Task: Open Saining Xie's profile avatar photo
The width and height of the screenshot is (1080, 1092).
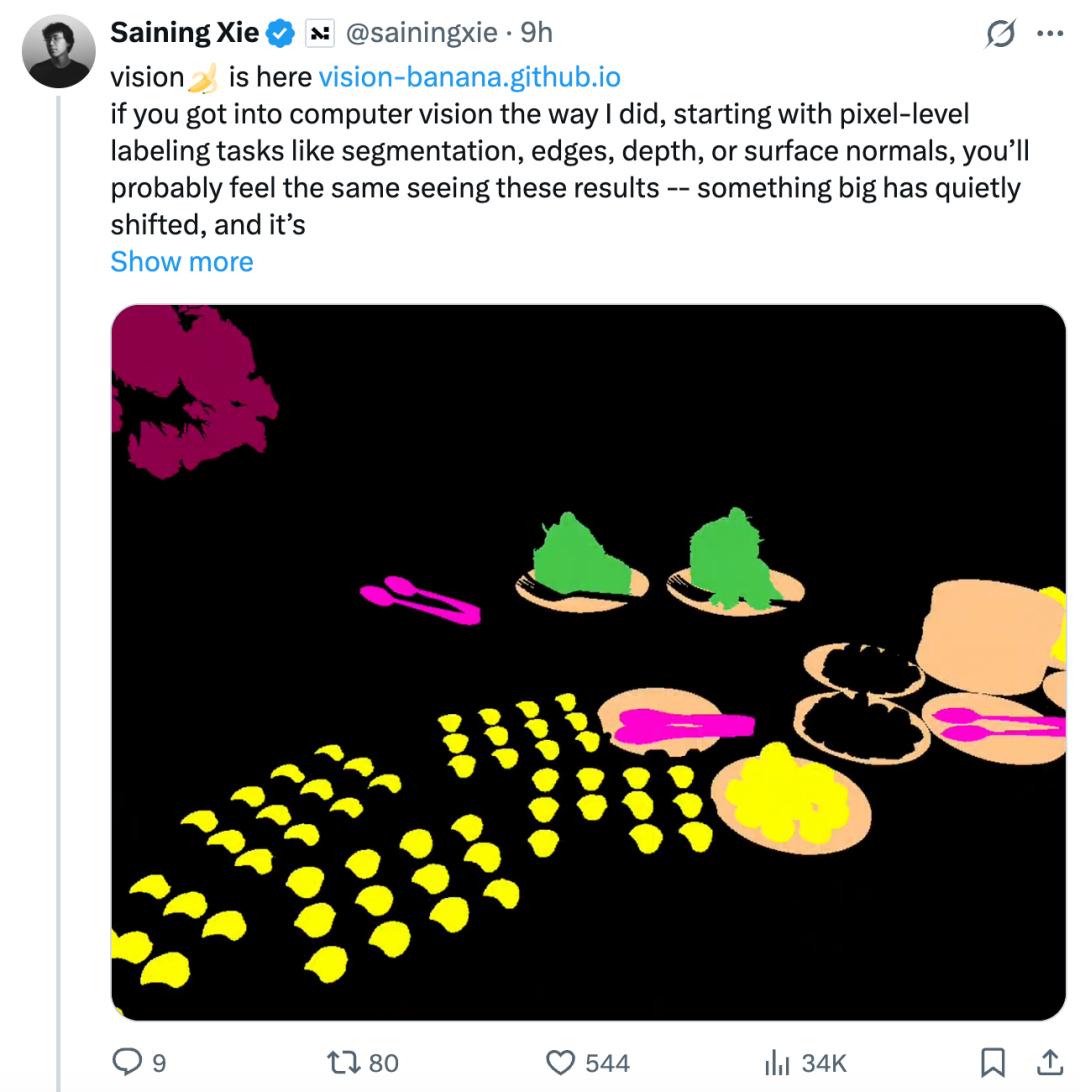Action: (57, 52)
